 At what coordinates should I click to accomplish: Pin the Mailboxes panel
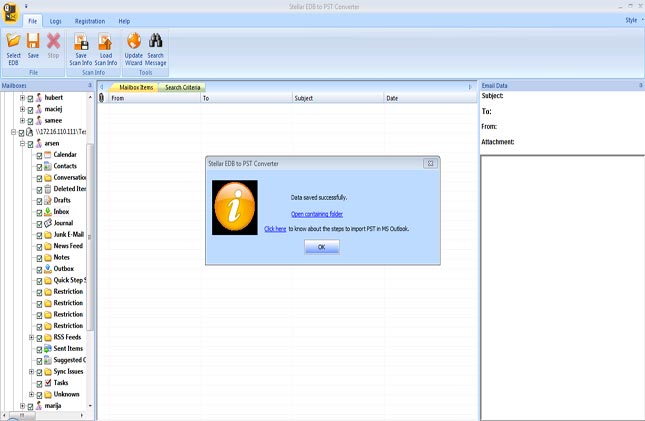(90, 86)
